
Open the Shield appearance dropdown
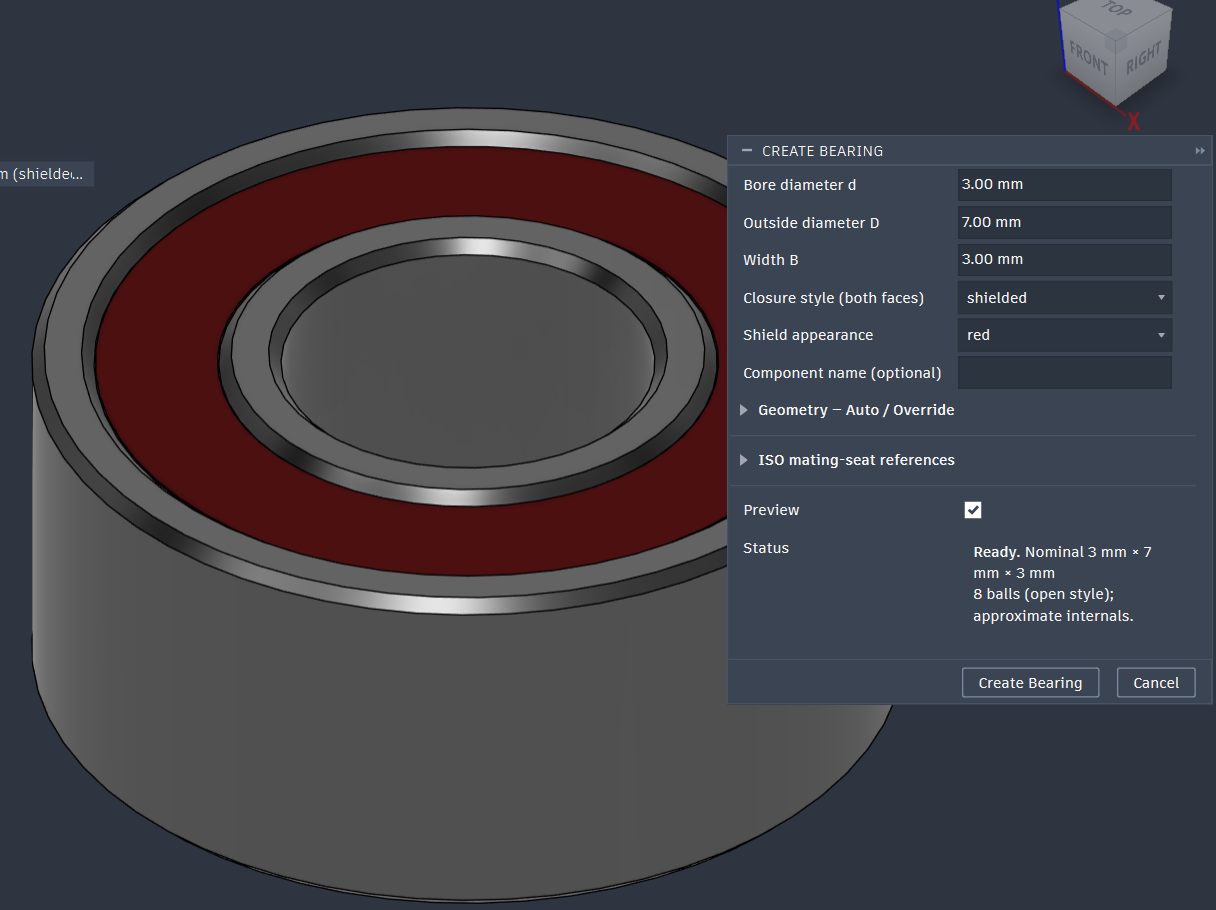[x=1065, y=335]
